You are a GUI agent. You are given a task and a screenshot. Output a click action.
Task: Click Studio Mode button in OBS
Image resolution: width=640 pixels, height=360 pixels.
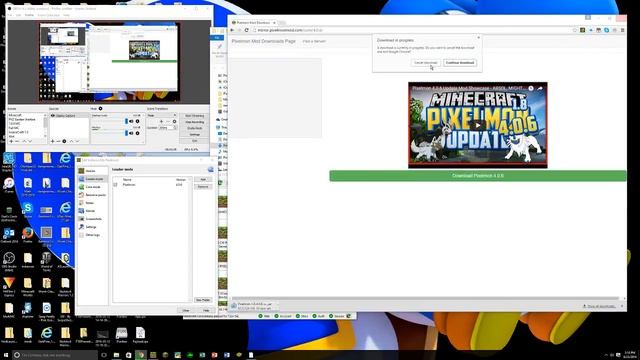coord(194,128)
